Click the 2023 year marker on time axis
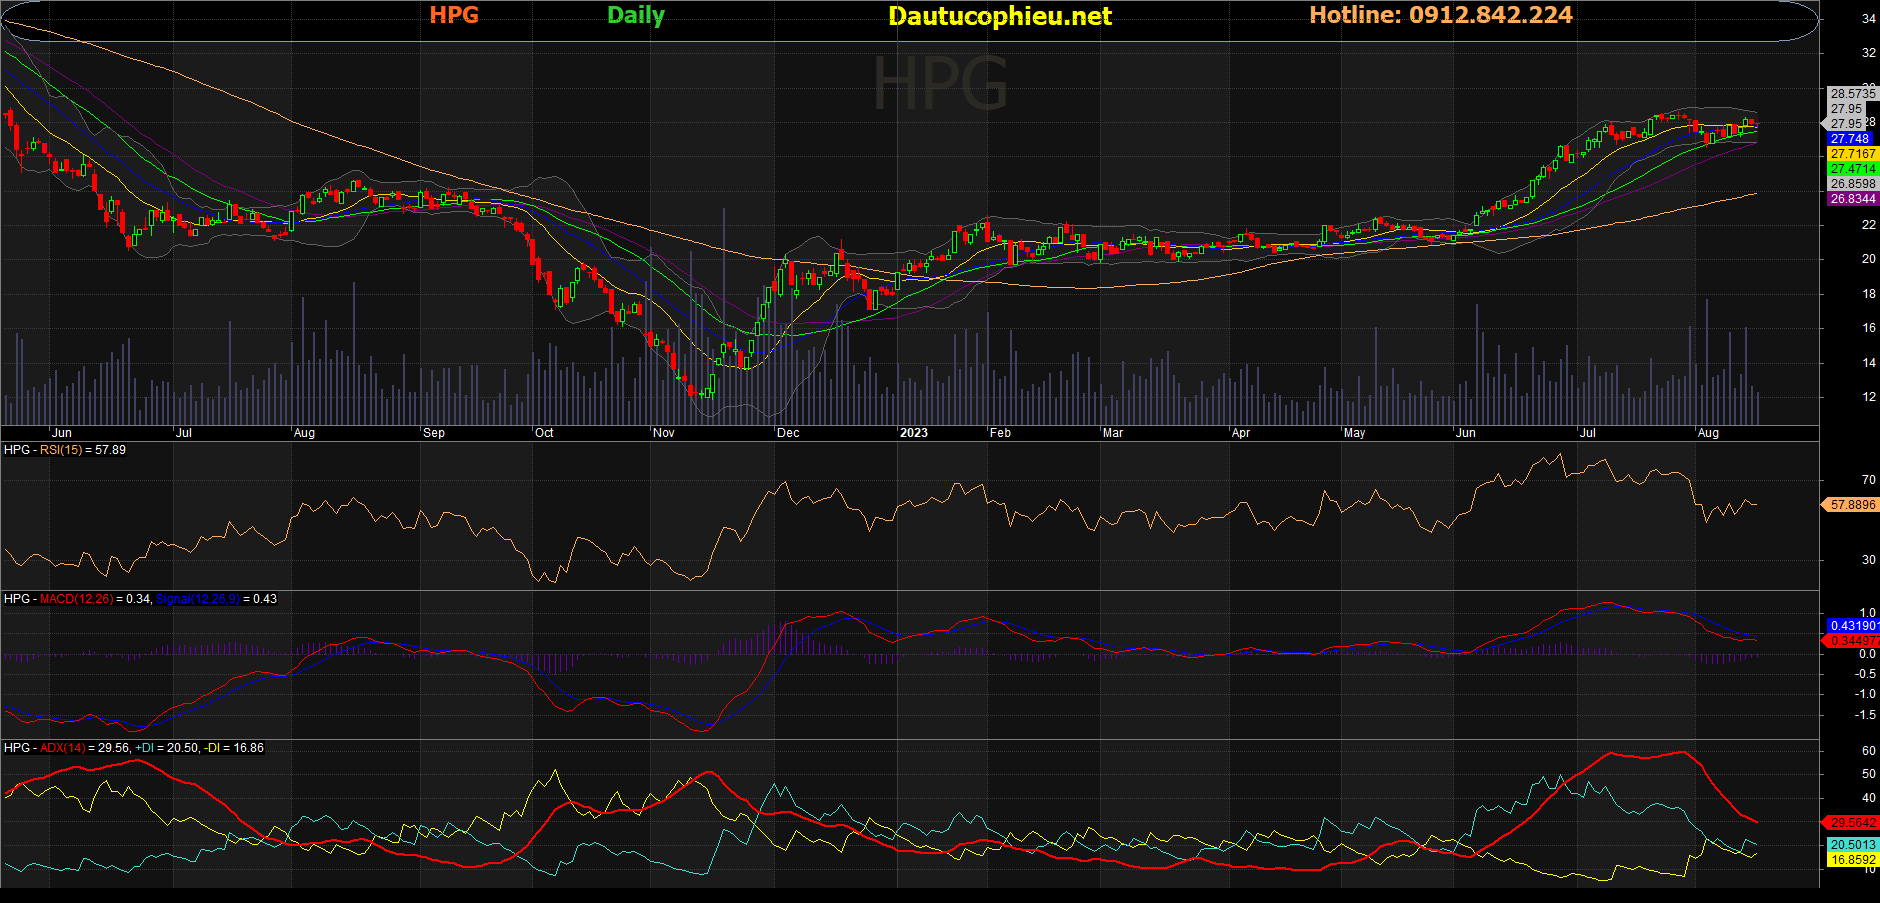The height and width of the screenshot is (903, 1880). (x=913, y=433)
